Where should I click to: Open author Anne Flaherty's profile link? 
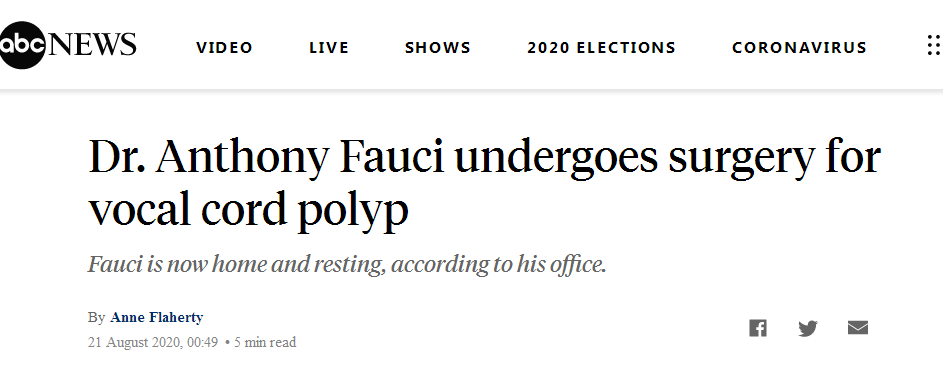pos(156,317)
